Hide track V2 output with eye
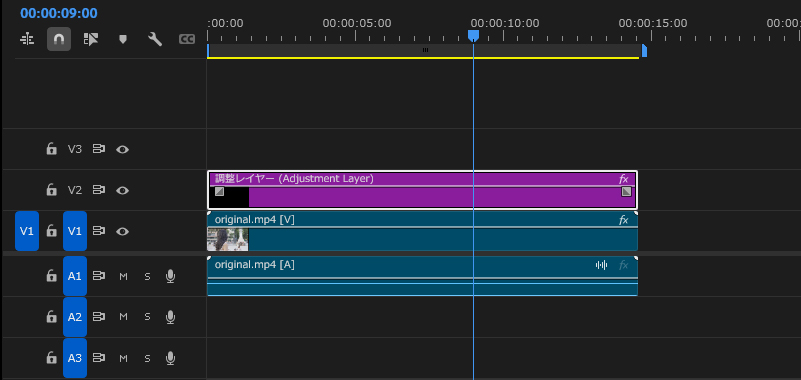The height and width of the screenshot is (380, 801). 122,190
